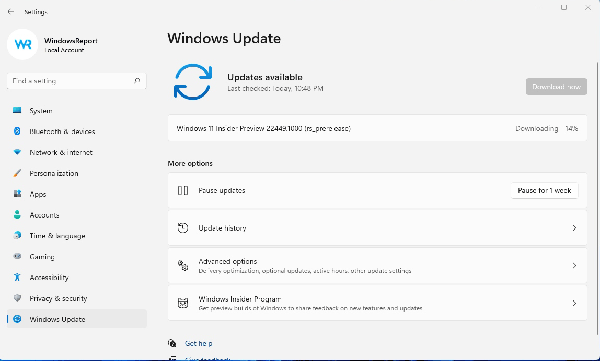Expand Update history chevron
The width and height of the screenshot is (600, 361).
click(574, 228)
